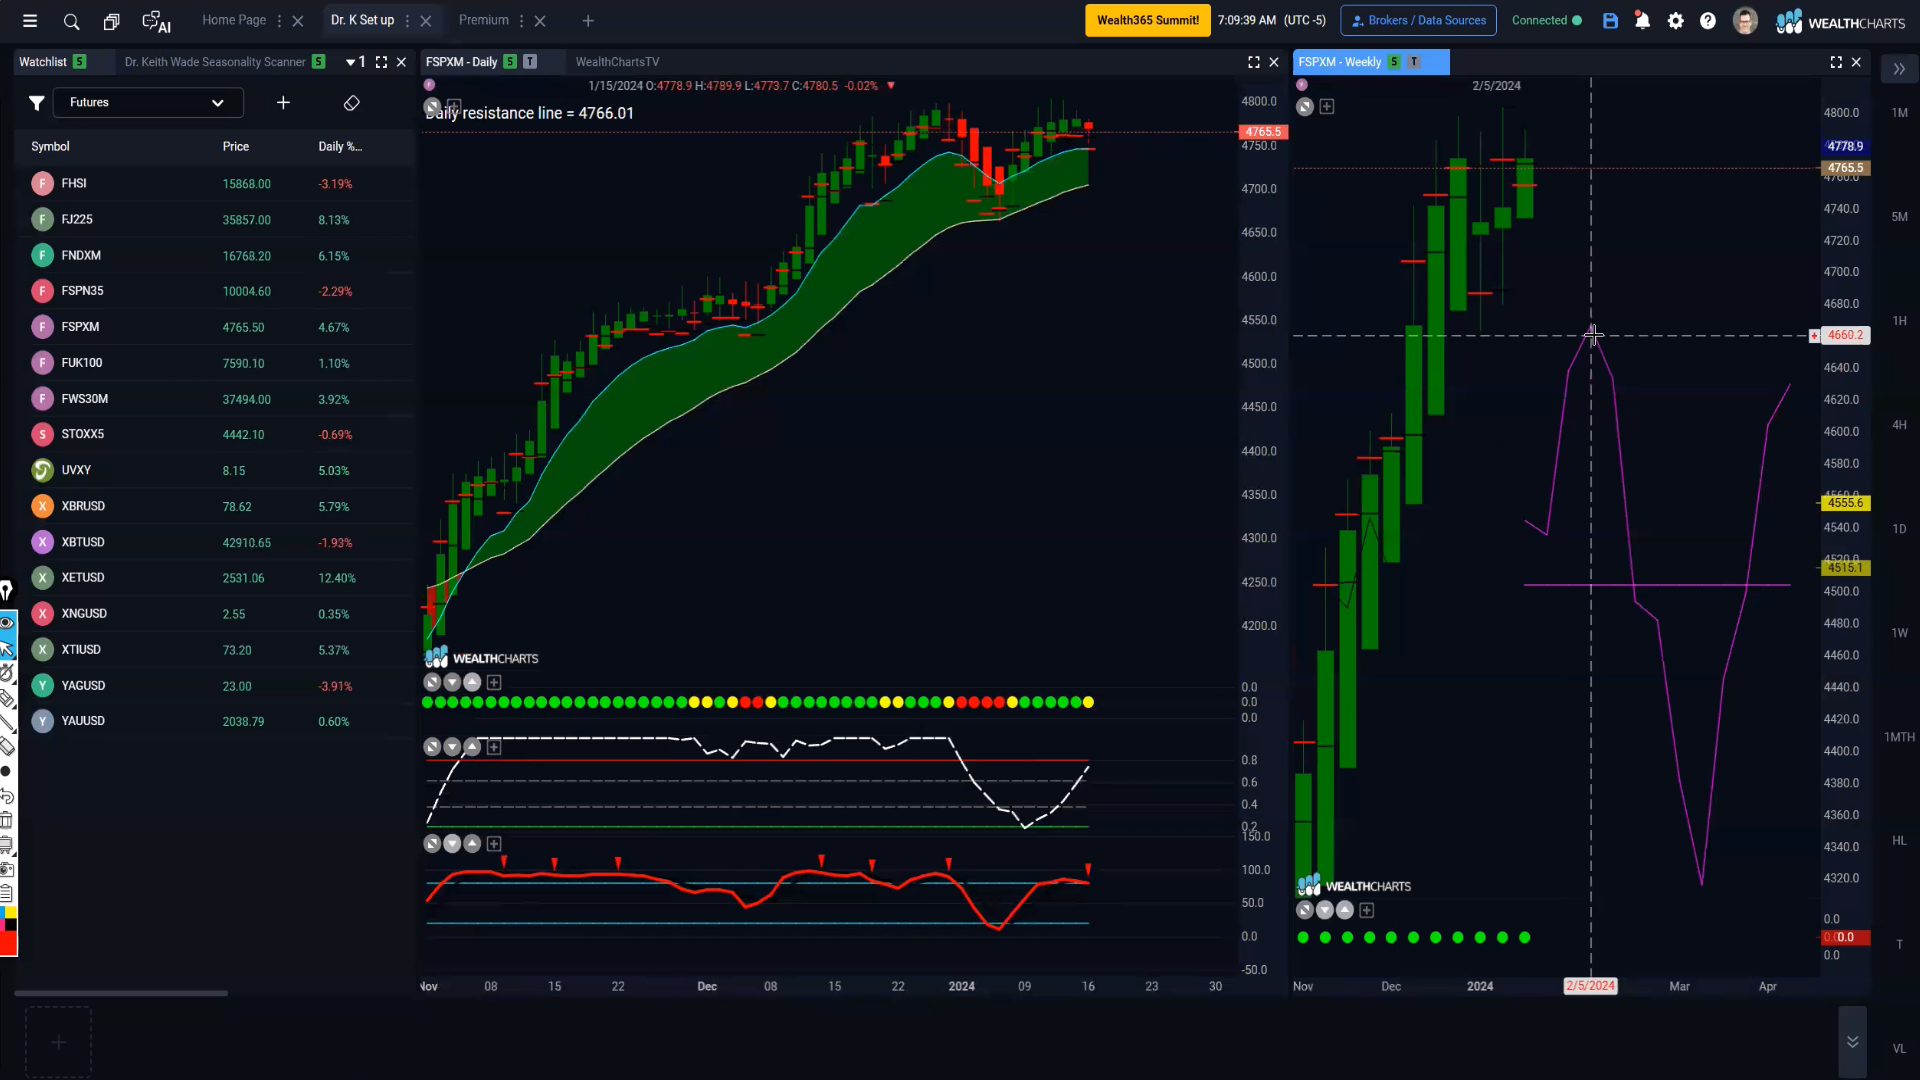Select the FSPXM - Weekly tab
The width and height of the screenshot is (1920, 1080).
(x=1340, y=62)
